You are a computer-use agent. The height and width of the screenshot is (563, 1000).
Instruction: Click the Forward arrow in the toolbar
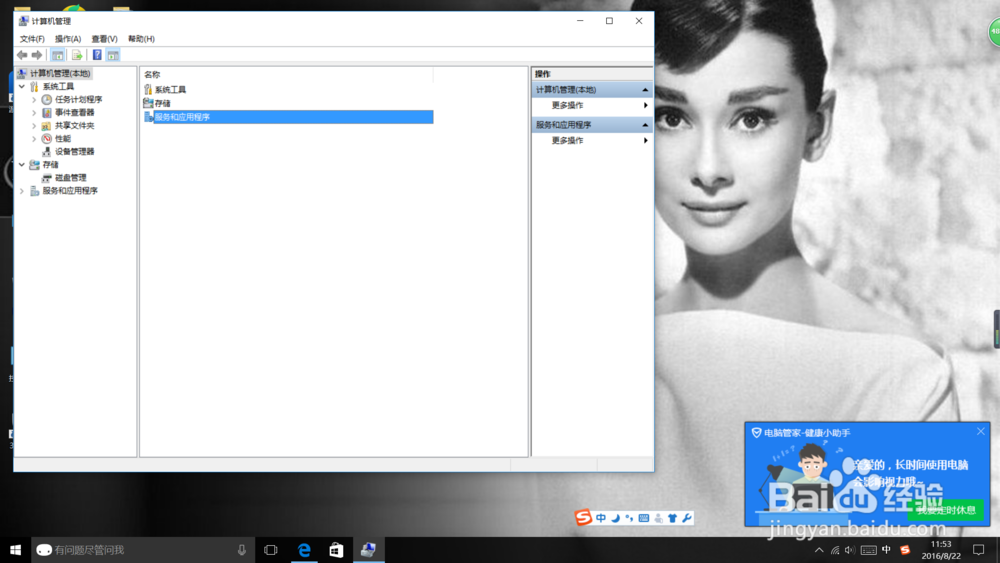click(37, 55)
